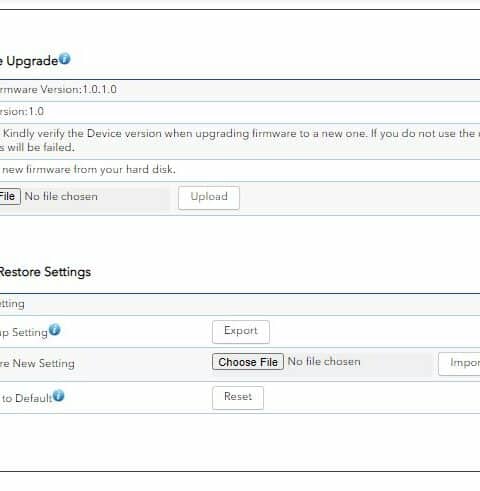Click the info icon beside Reset to Default

tap(59, 396)
